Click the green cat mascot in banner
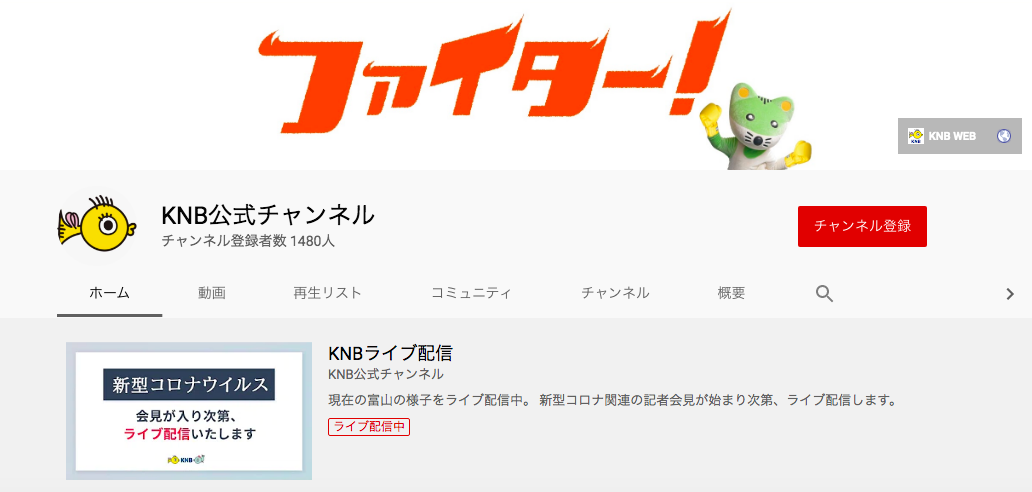Image resolution: width=1032 pixels, height=492 pixels. (756, 125)
